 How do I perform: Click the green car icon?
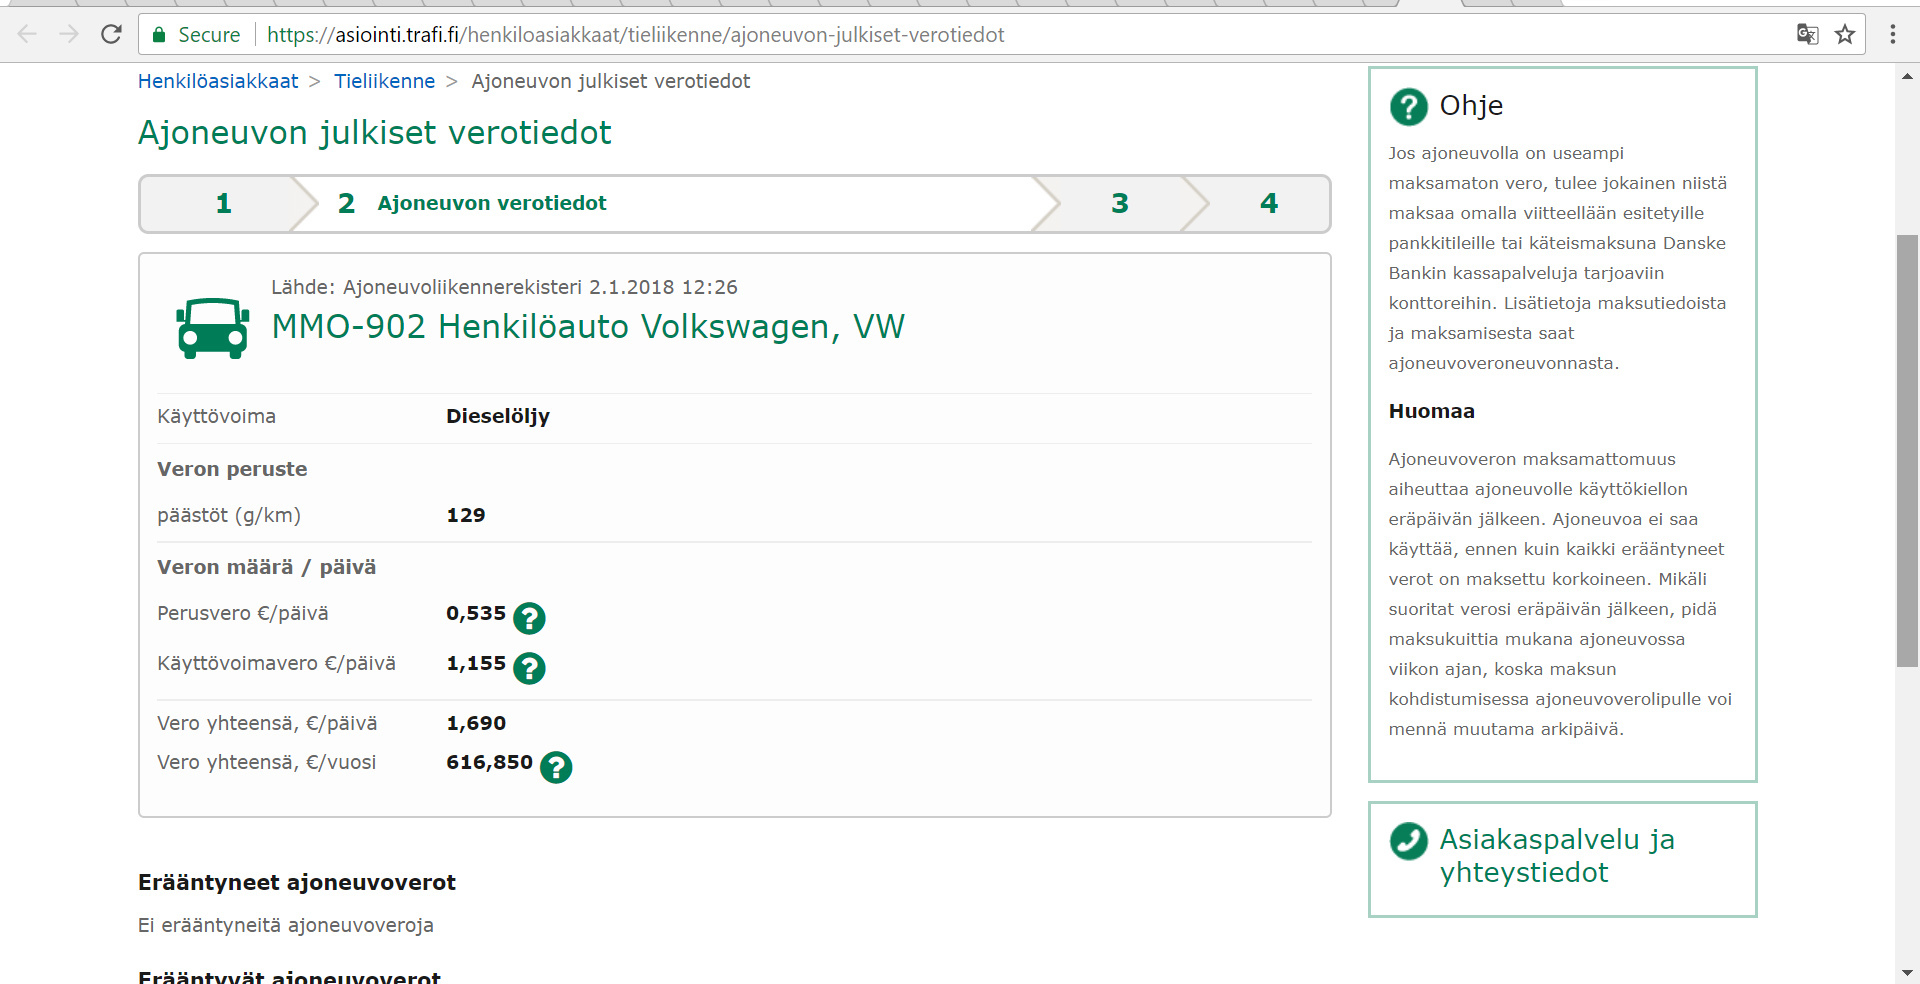click(213, 328)
